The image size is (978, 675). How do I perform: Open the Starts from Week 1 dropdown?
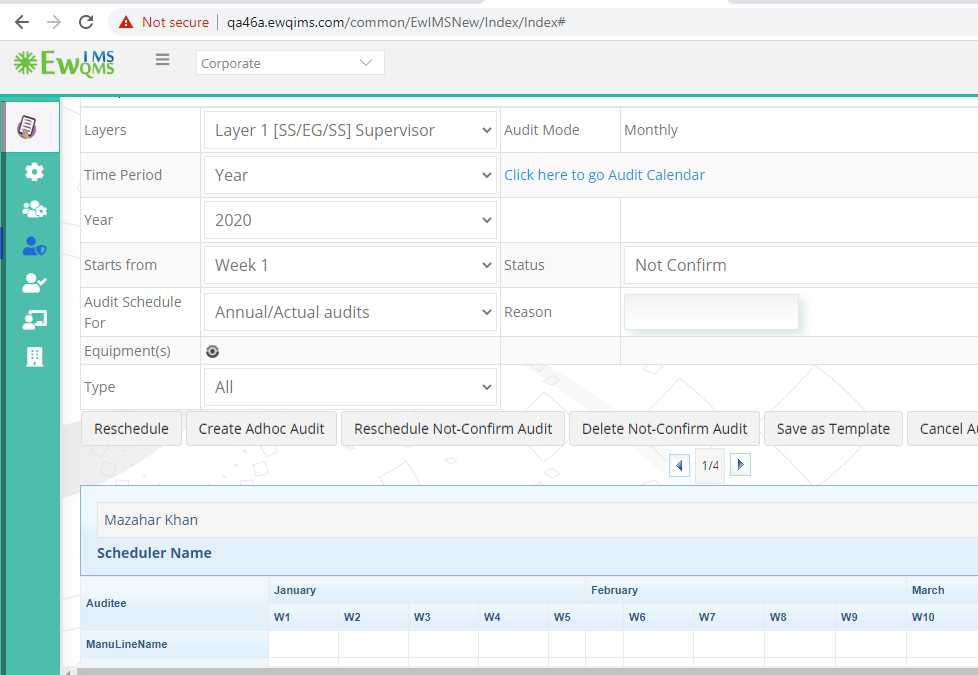pyautogui.click(x=351, y=265)
